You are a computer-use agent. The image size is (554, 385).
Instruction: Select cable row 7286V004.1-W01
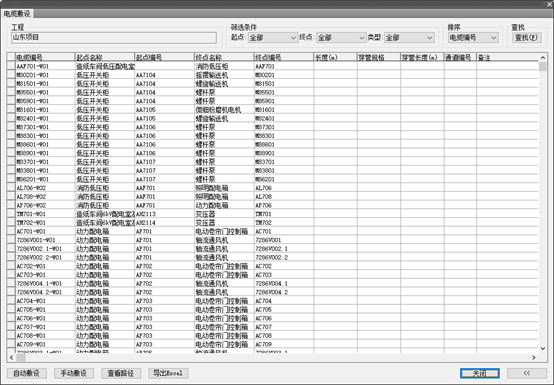click(x=272, y=283)
